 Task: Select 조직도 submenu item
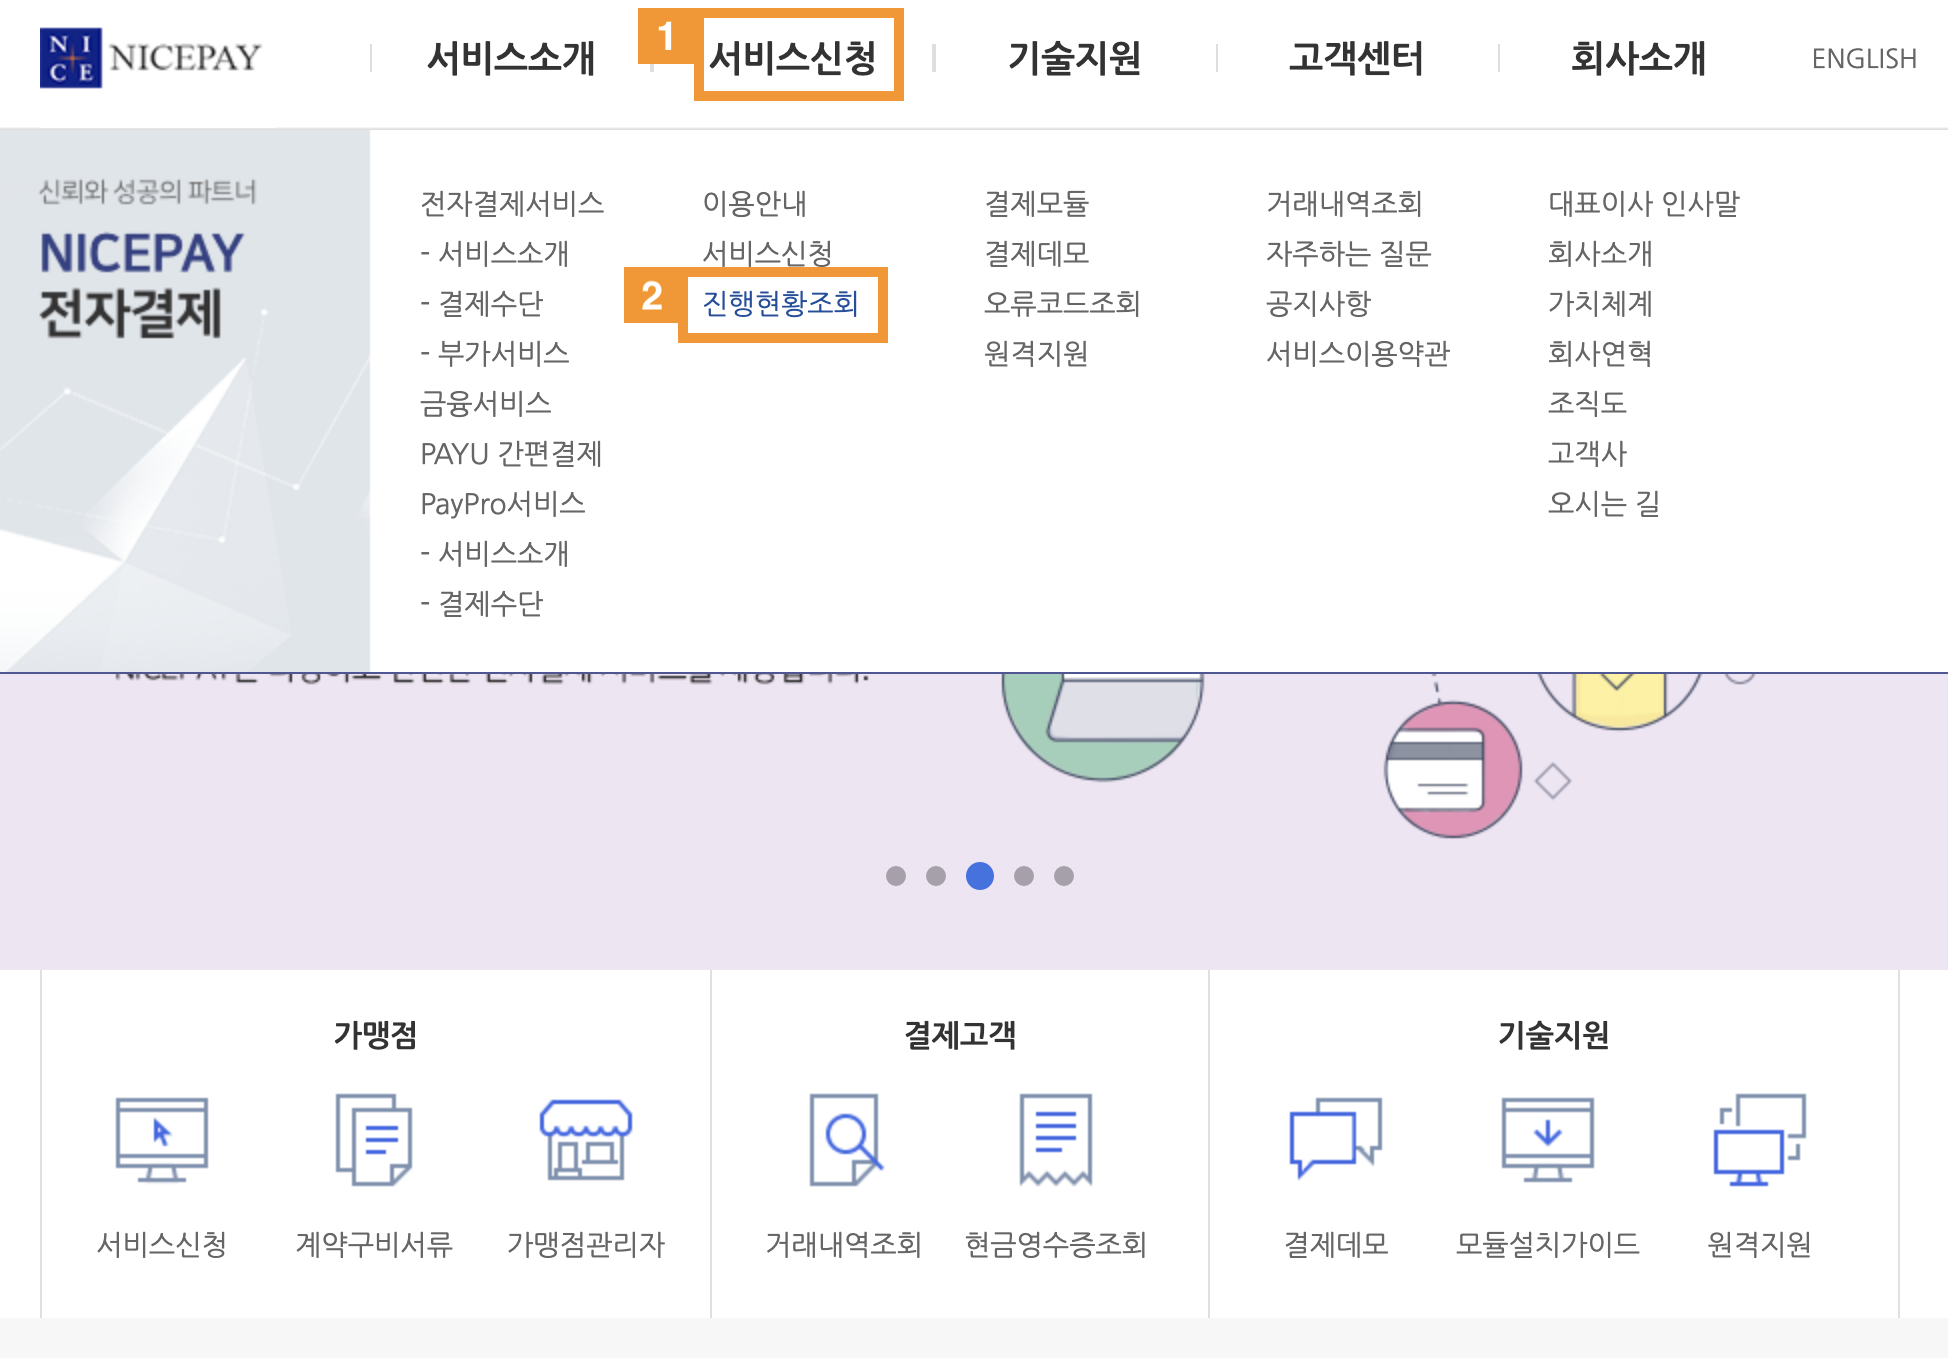click(1588, 403)
